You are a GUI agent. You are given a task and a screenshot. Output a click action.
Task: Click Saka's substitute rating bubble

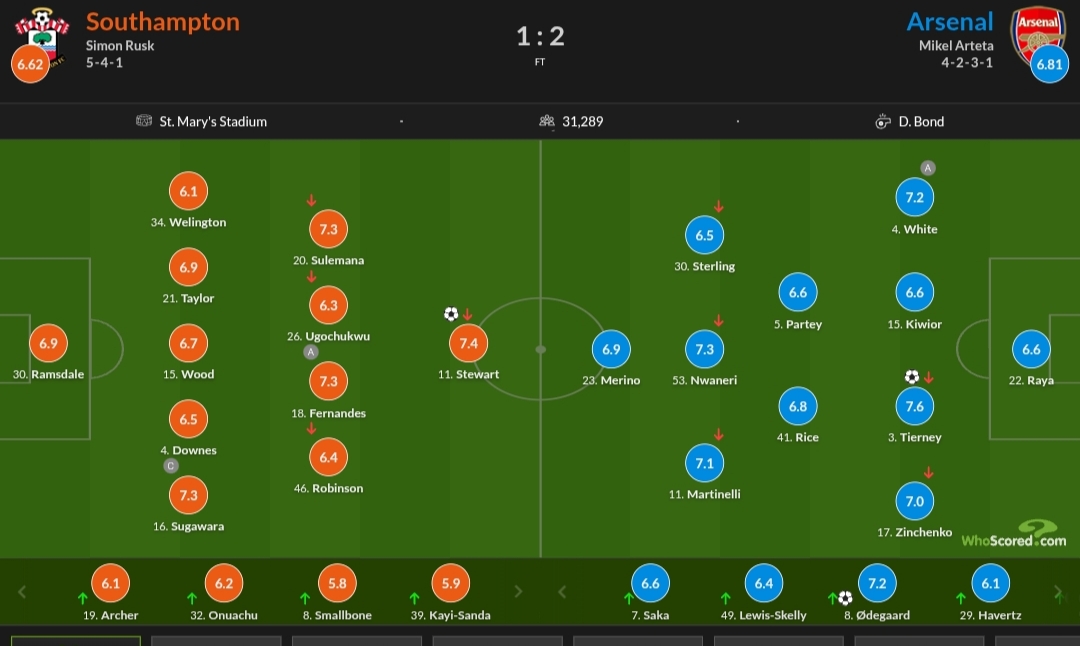click(650, 583)
